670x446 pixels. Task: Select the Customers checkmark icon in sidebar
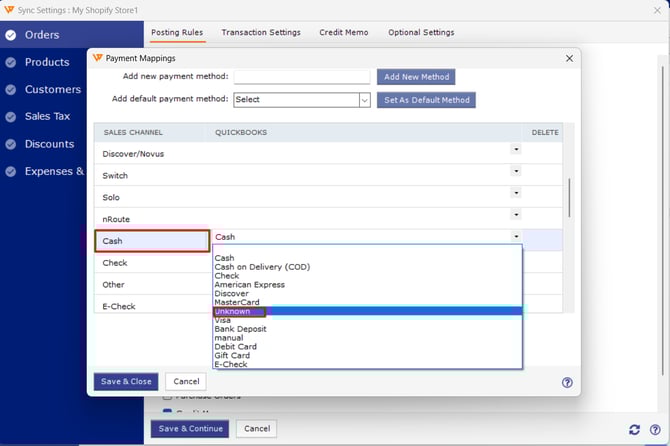[11, 90]
